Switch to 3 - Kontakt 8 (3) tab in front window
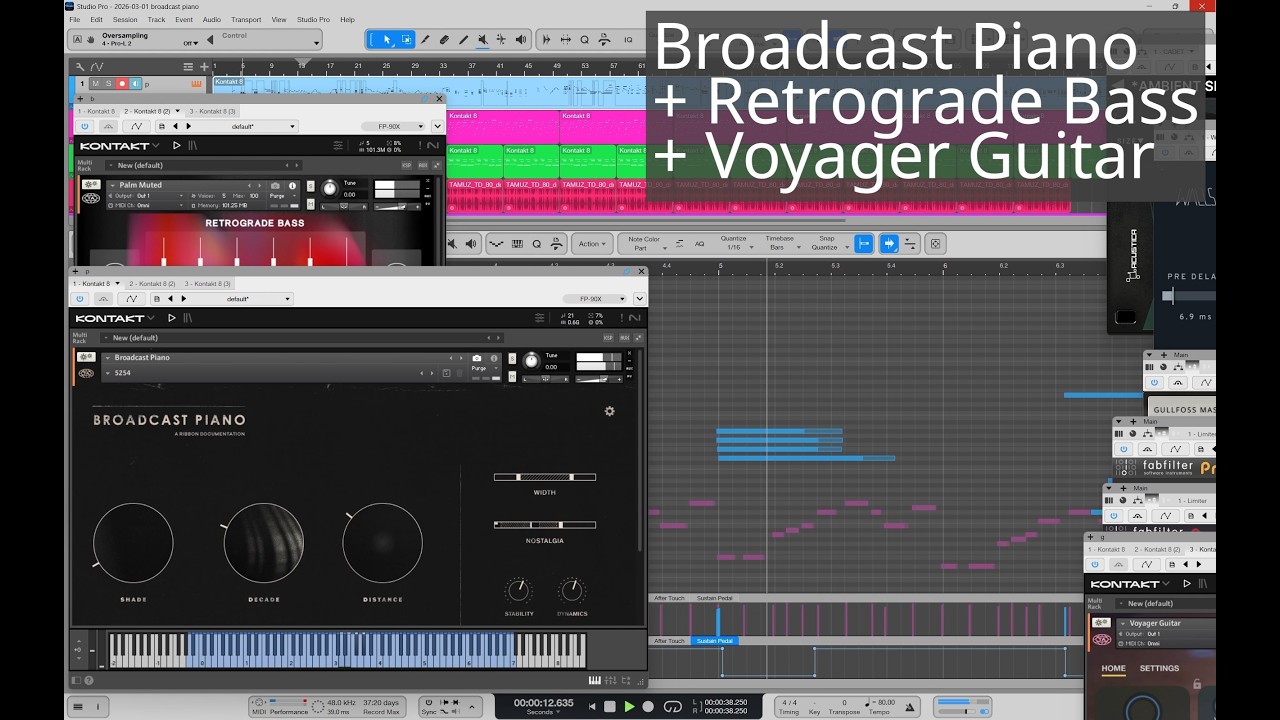The width and height of the screenshot is (1280, 720). click(208, 284)
